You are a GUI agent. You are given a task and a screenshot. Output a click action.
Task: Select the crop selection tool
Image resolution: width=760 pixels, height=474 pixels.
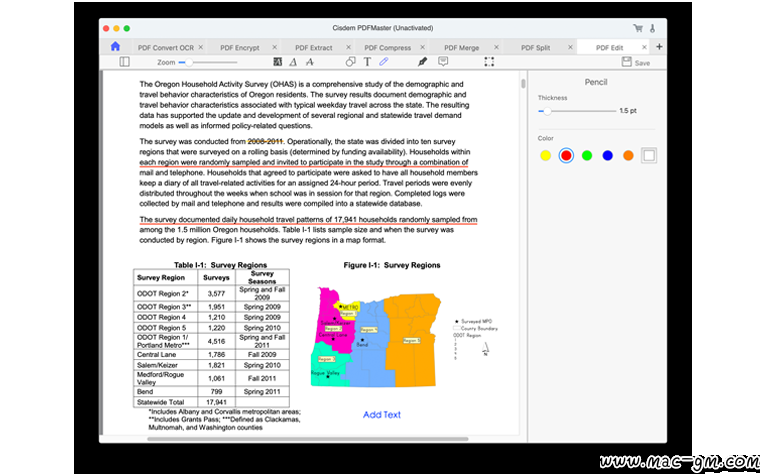point(489,62)
